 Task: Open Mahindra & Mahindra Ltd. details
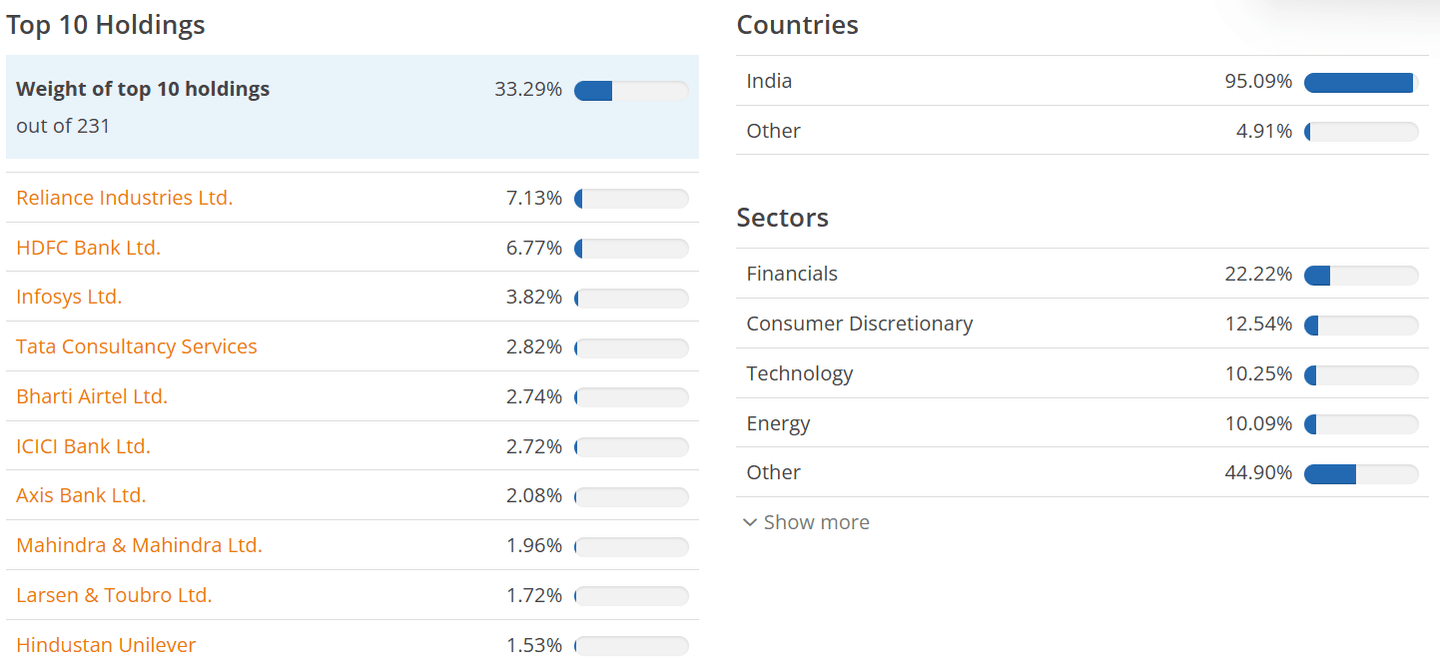139,545
